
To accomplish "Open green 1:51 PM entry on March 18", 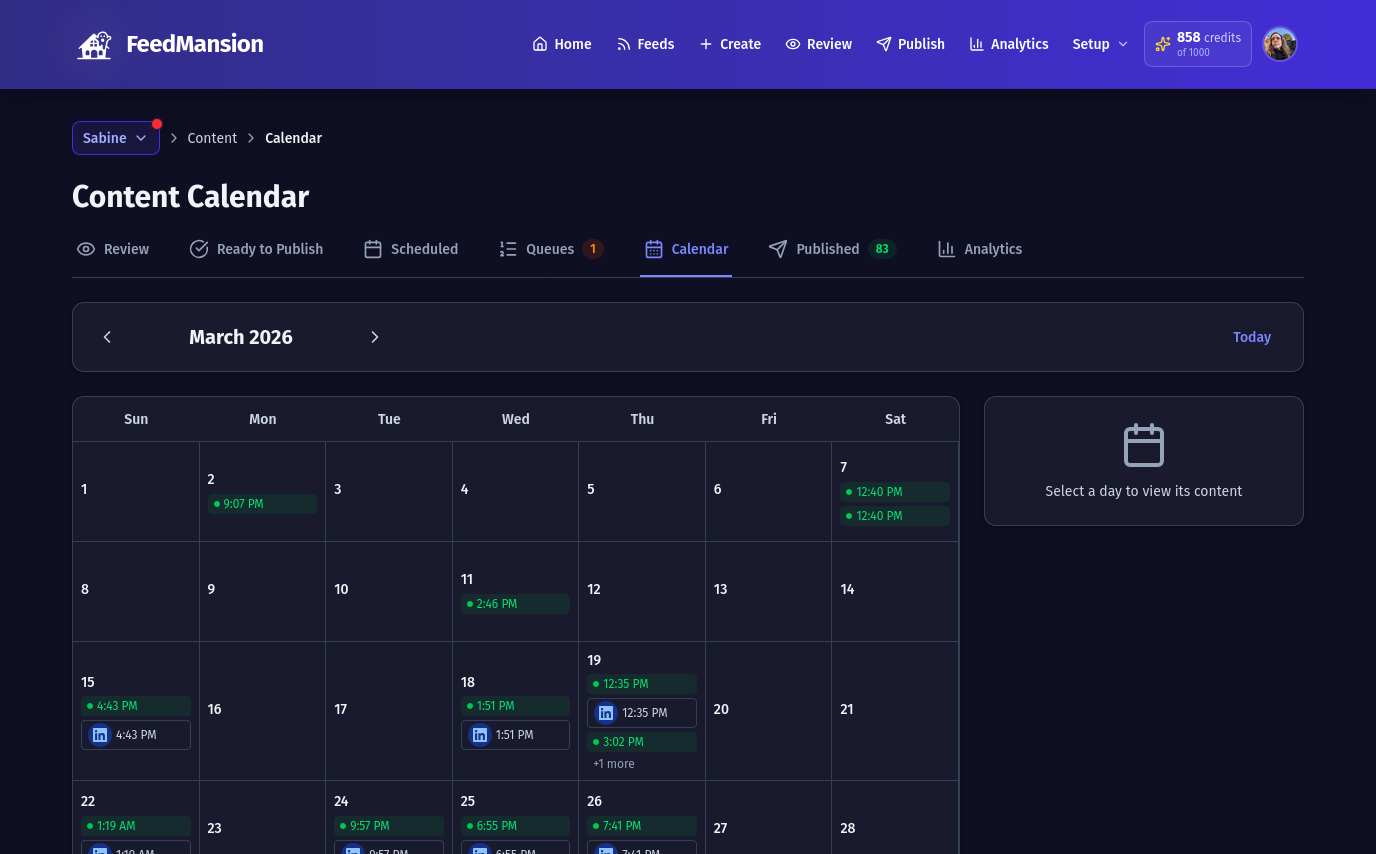I will click(x=515, y=706).
